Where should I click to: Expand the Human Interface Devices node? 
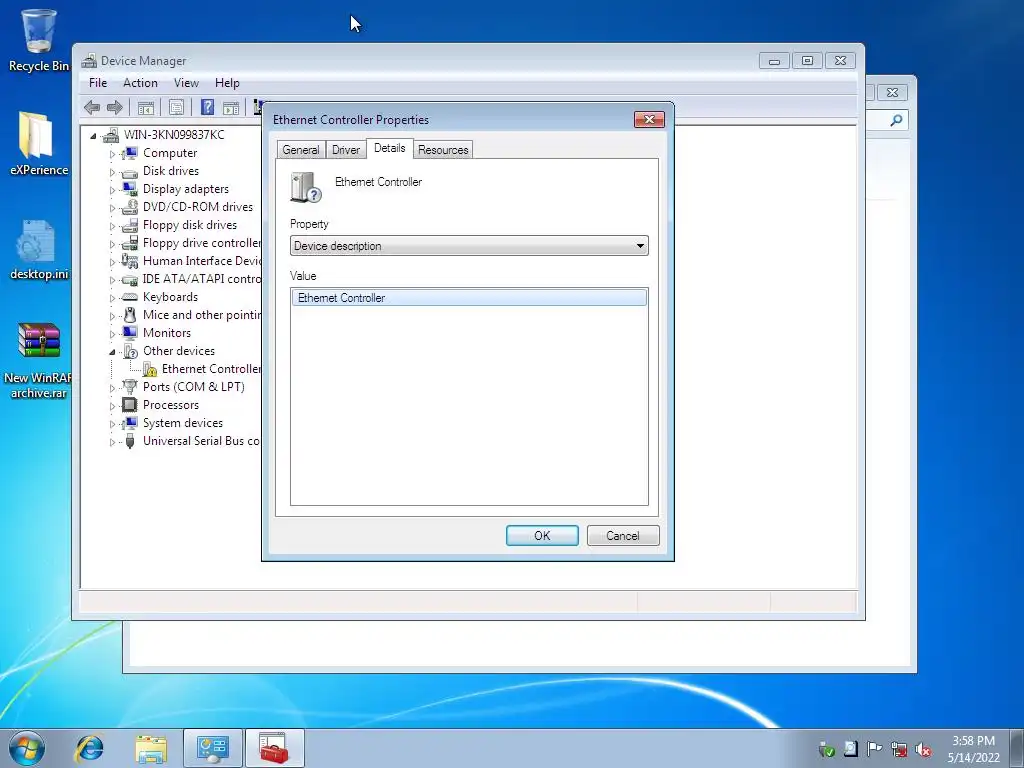click(x=112, y=262)
